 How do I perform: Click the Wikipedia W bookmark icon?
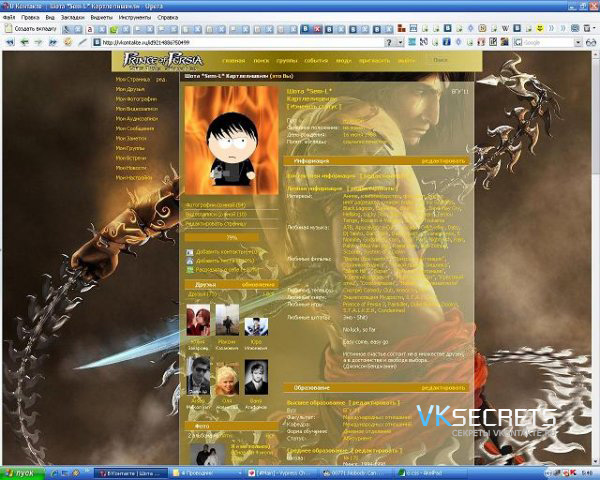coord(505,28)
